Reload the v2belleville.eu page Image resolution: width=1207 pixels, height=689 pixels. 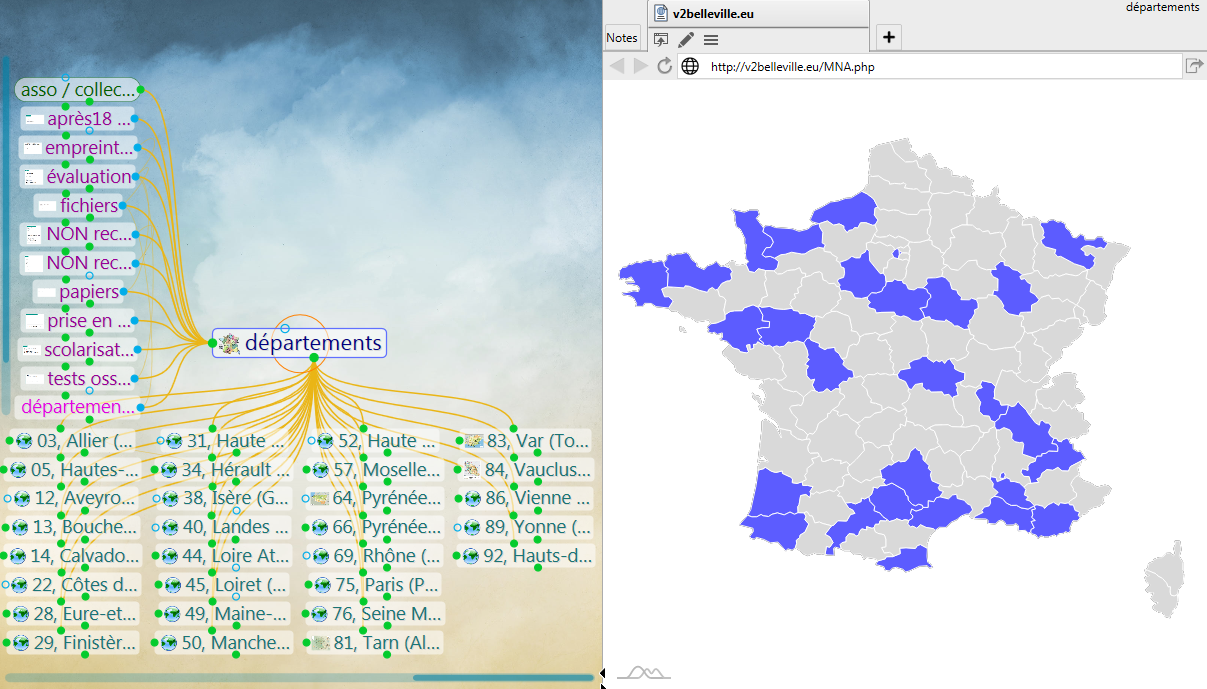[x=665, y=66]
